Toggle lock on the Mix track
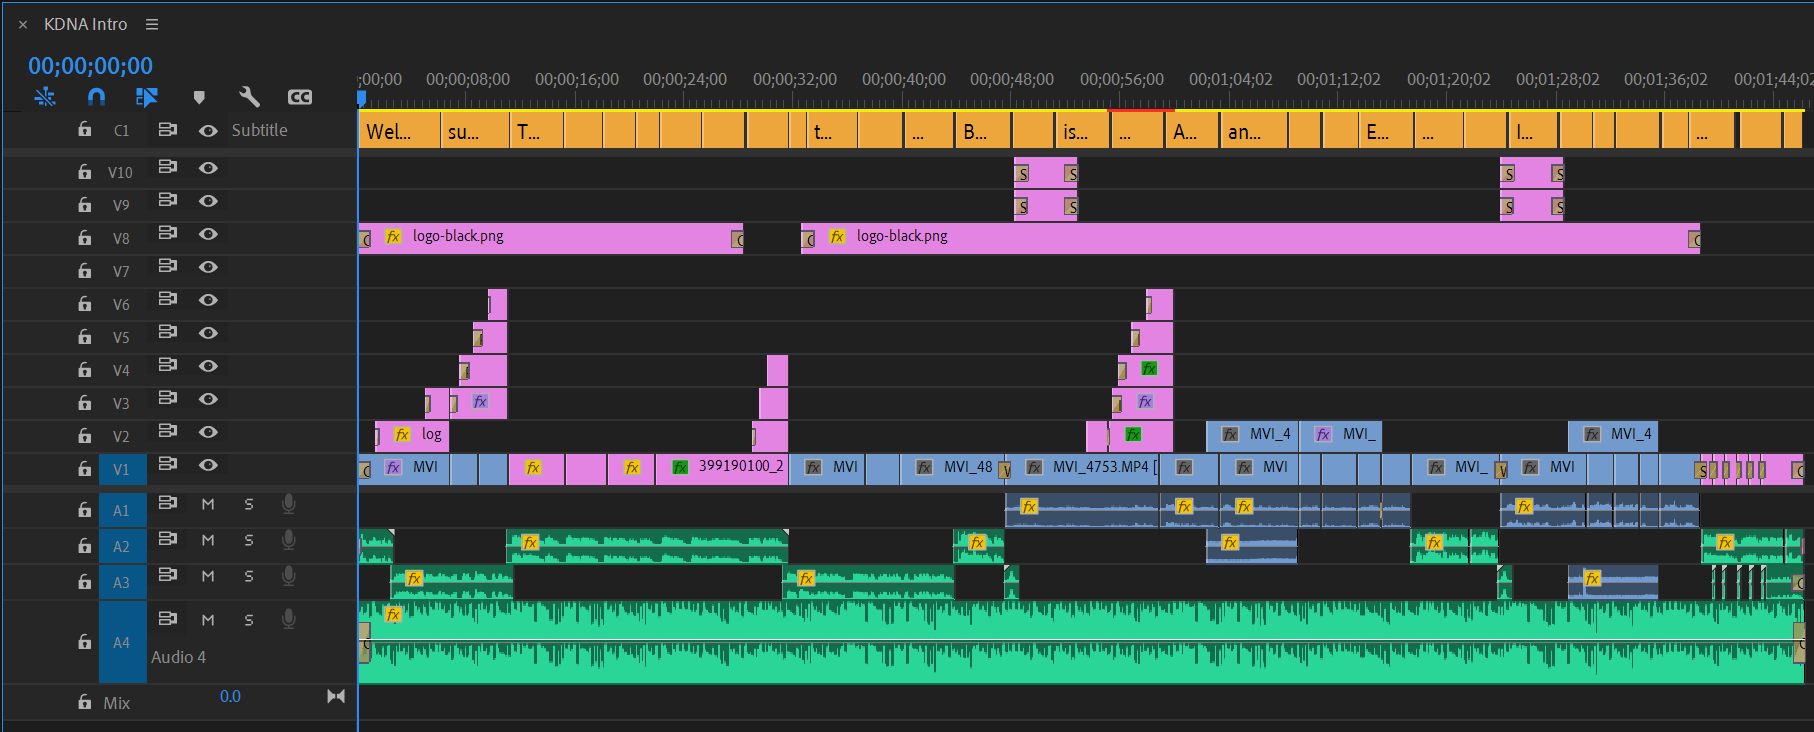 click(x=85, y=702)
